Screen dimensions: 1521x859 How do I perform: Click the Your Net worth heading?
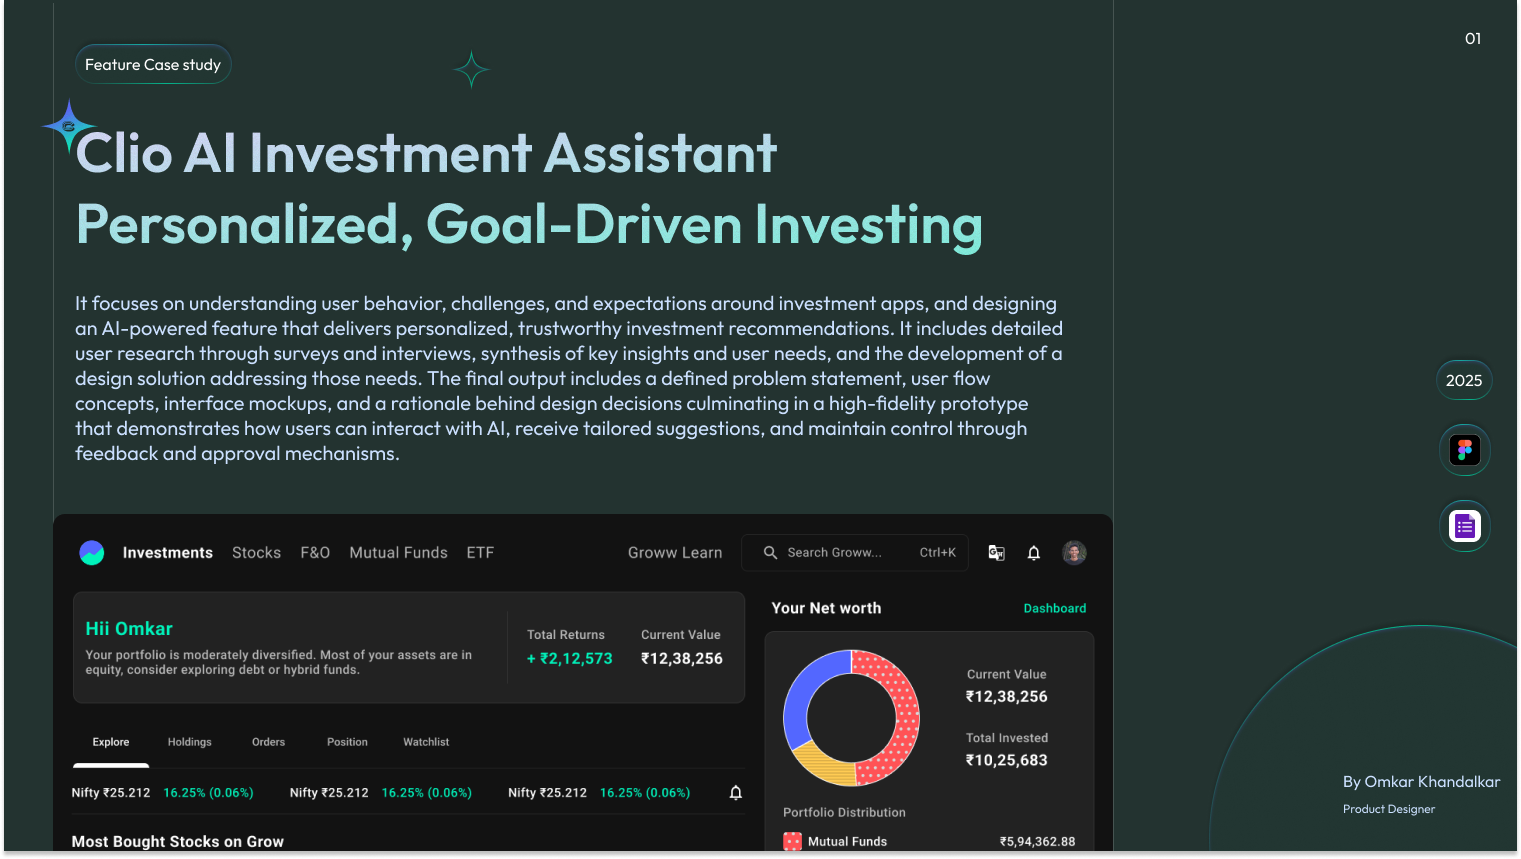(x=827, y=608)
